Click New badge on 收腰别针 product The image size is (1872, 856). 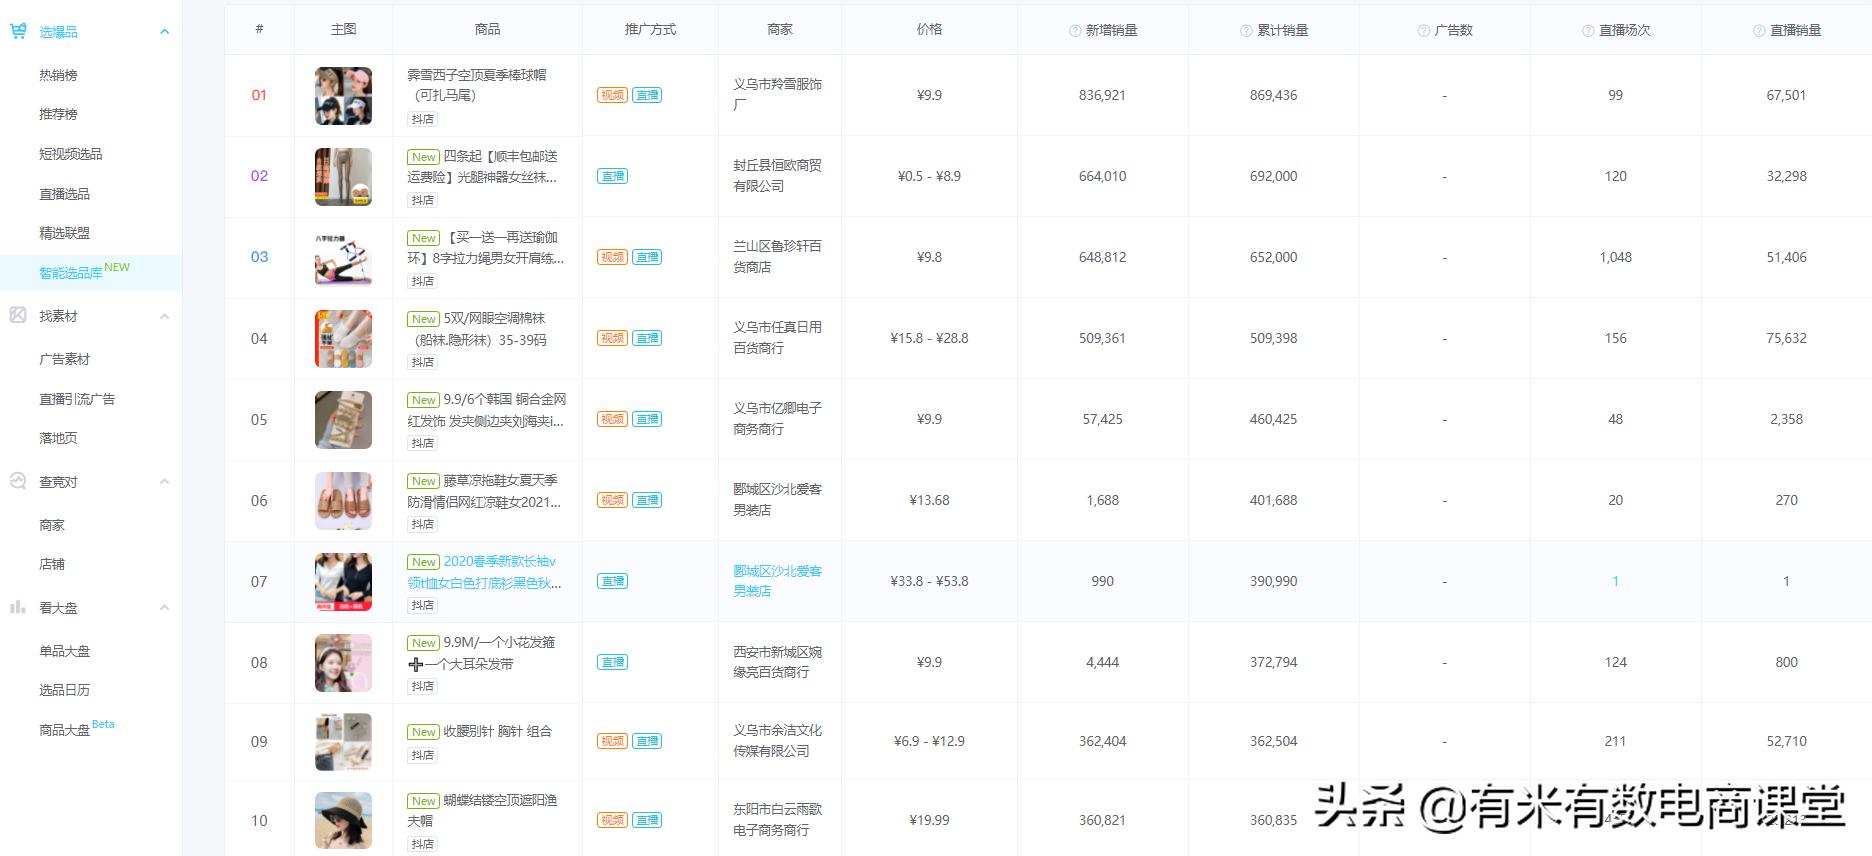click(x=423, y=732)
